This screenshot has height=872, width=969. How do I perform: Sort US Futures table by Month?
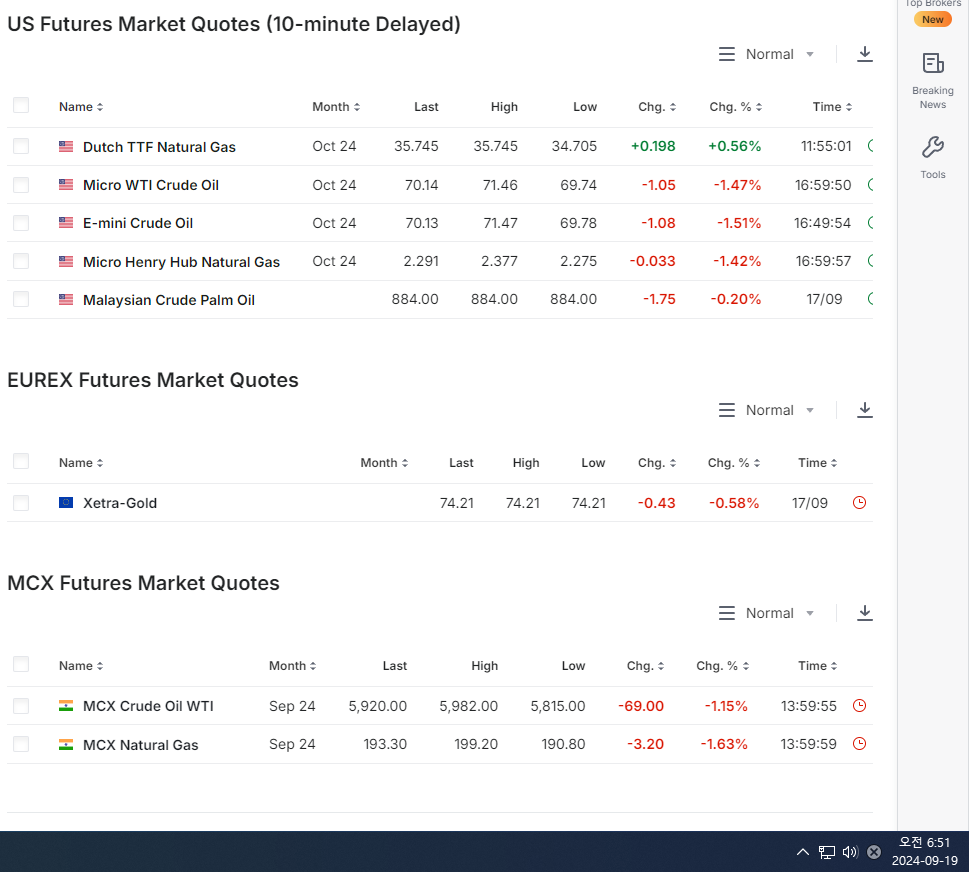(336, 107)
